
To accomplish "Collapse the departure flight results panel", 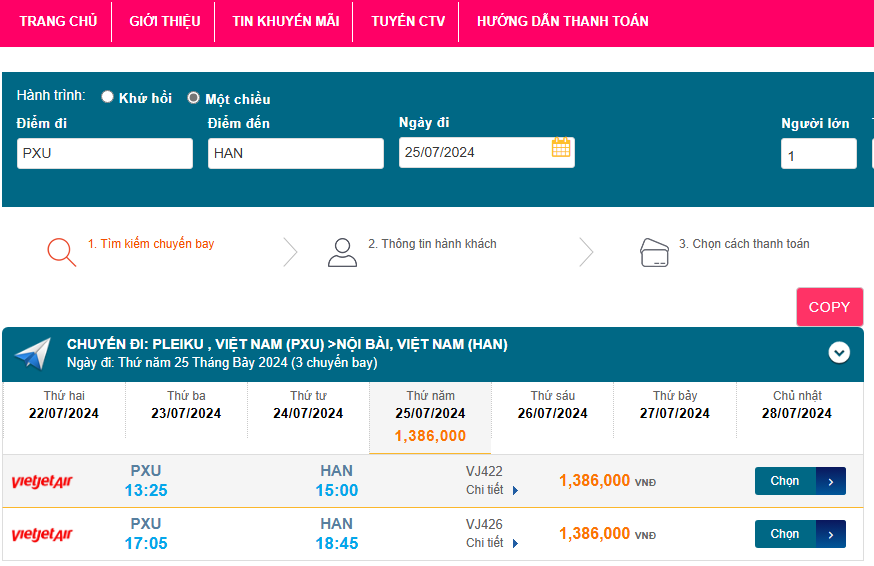I will (839, 352).
